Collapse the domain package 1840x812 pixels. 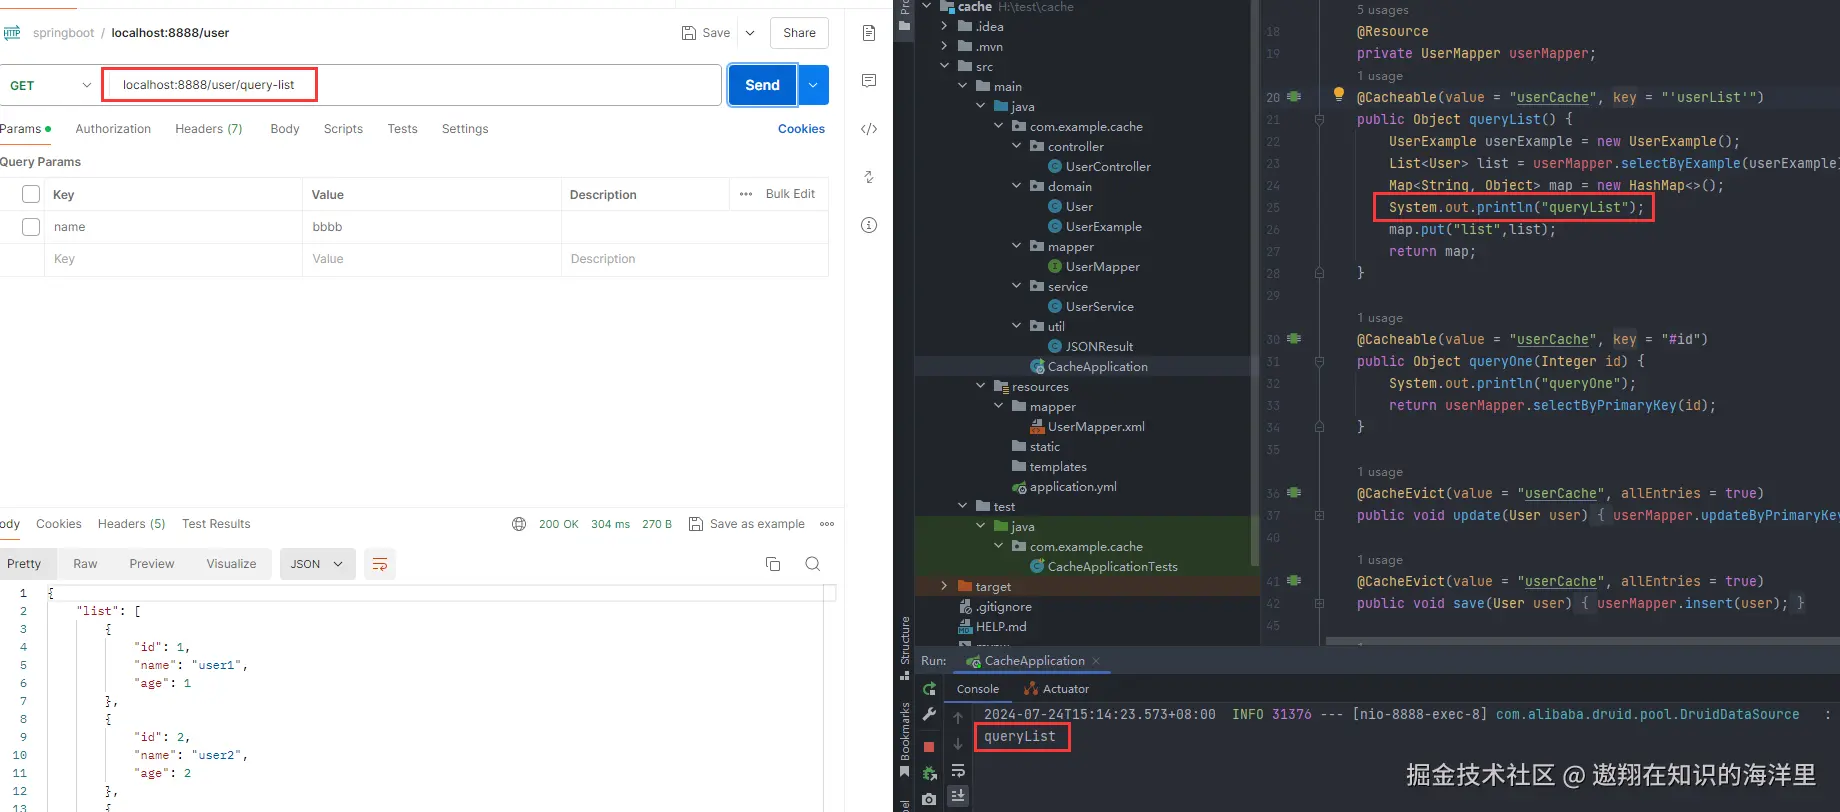pos(1016,186)
